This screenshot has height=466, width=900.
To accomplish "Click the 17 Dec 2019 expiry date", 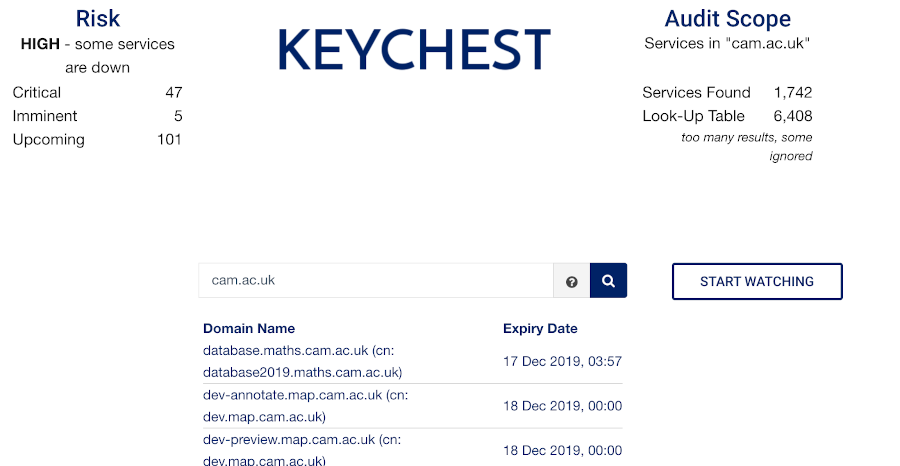I will (562, 361).
